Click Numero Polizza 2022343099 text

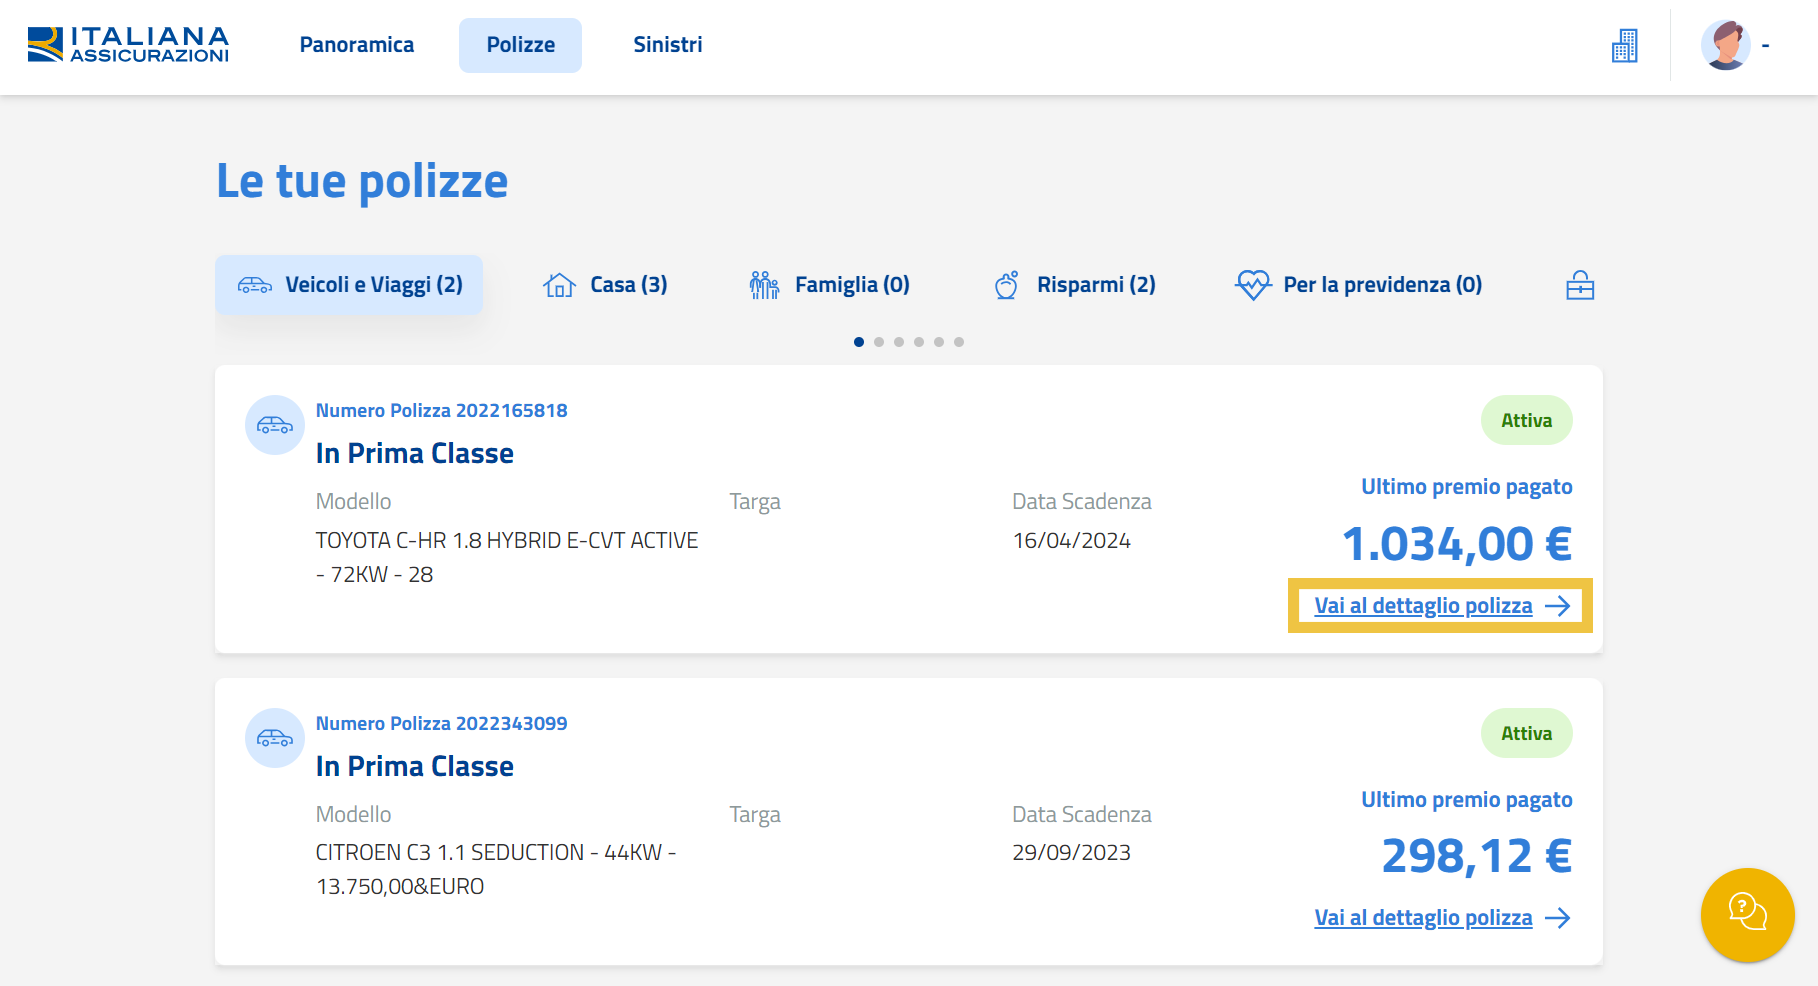[441, 724]
